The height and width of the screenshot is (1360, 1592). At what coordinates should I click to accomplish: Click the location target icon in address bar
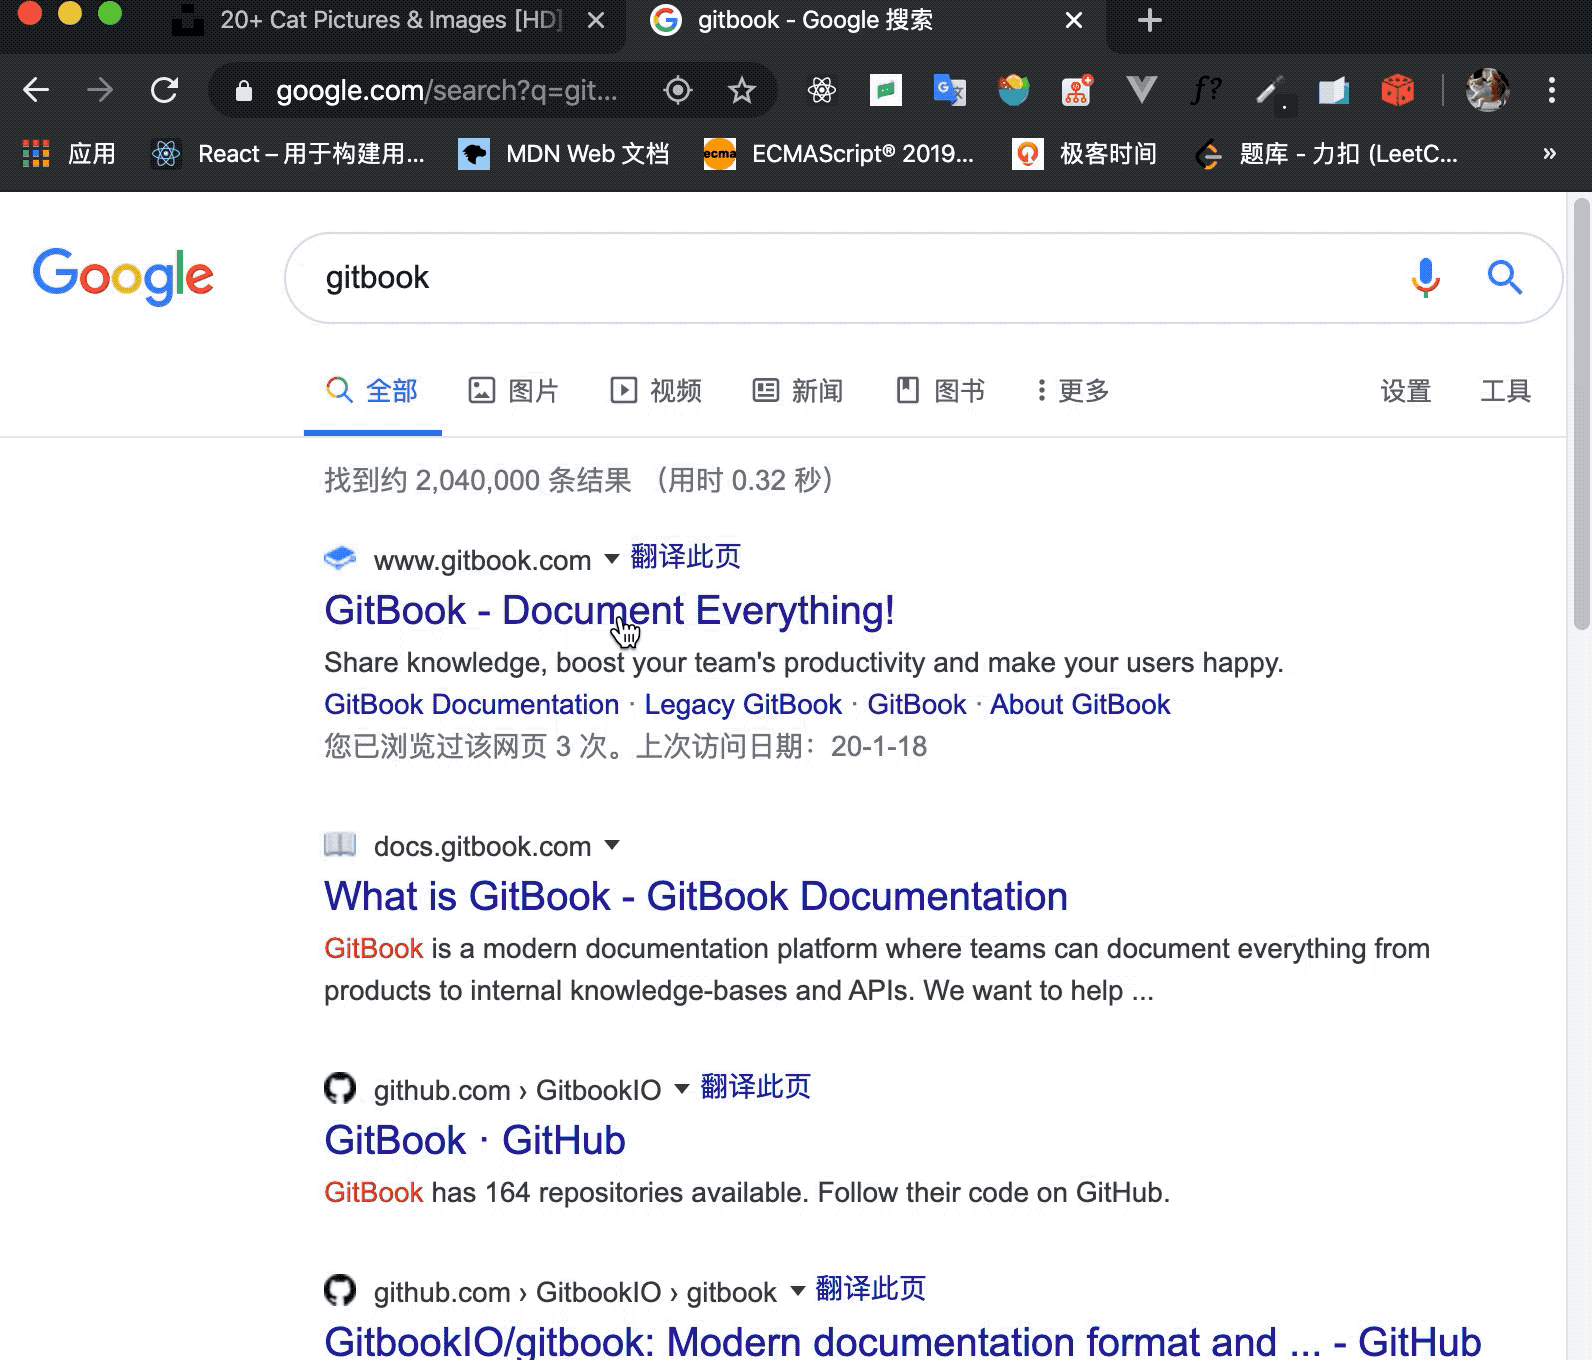point(678,90)
